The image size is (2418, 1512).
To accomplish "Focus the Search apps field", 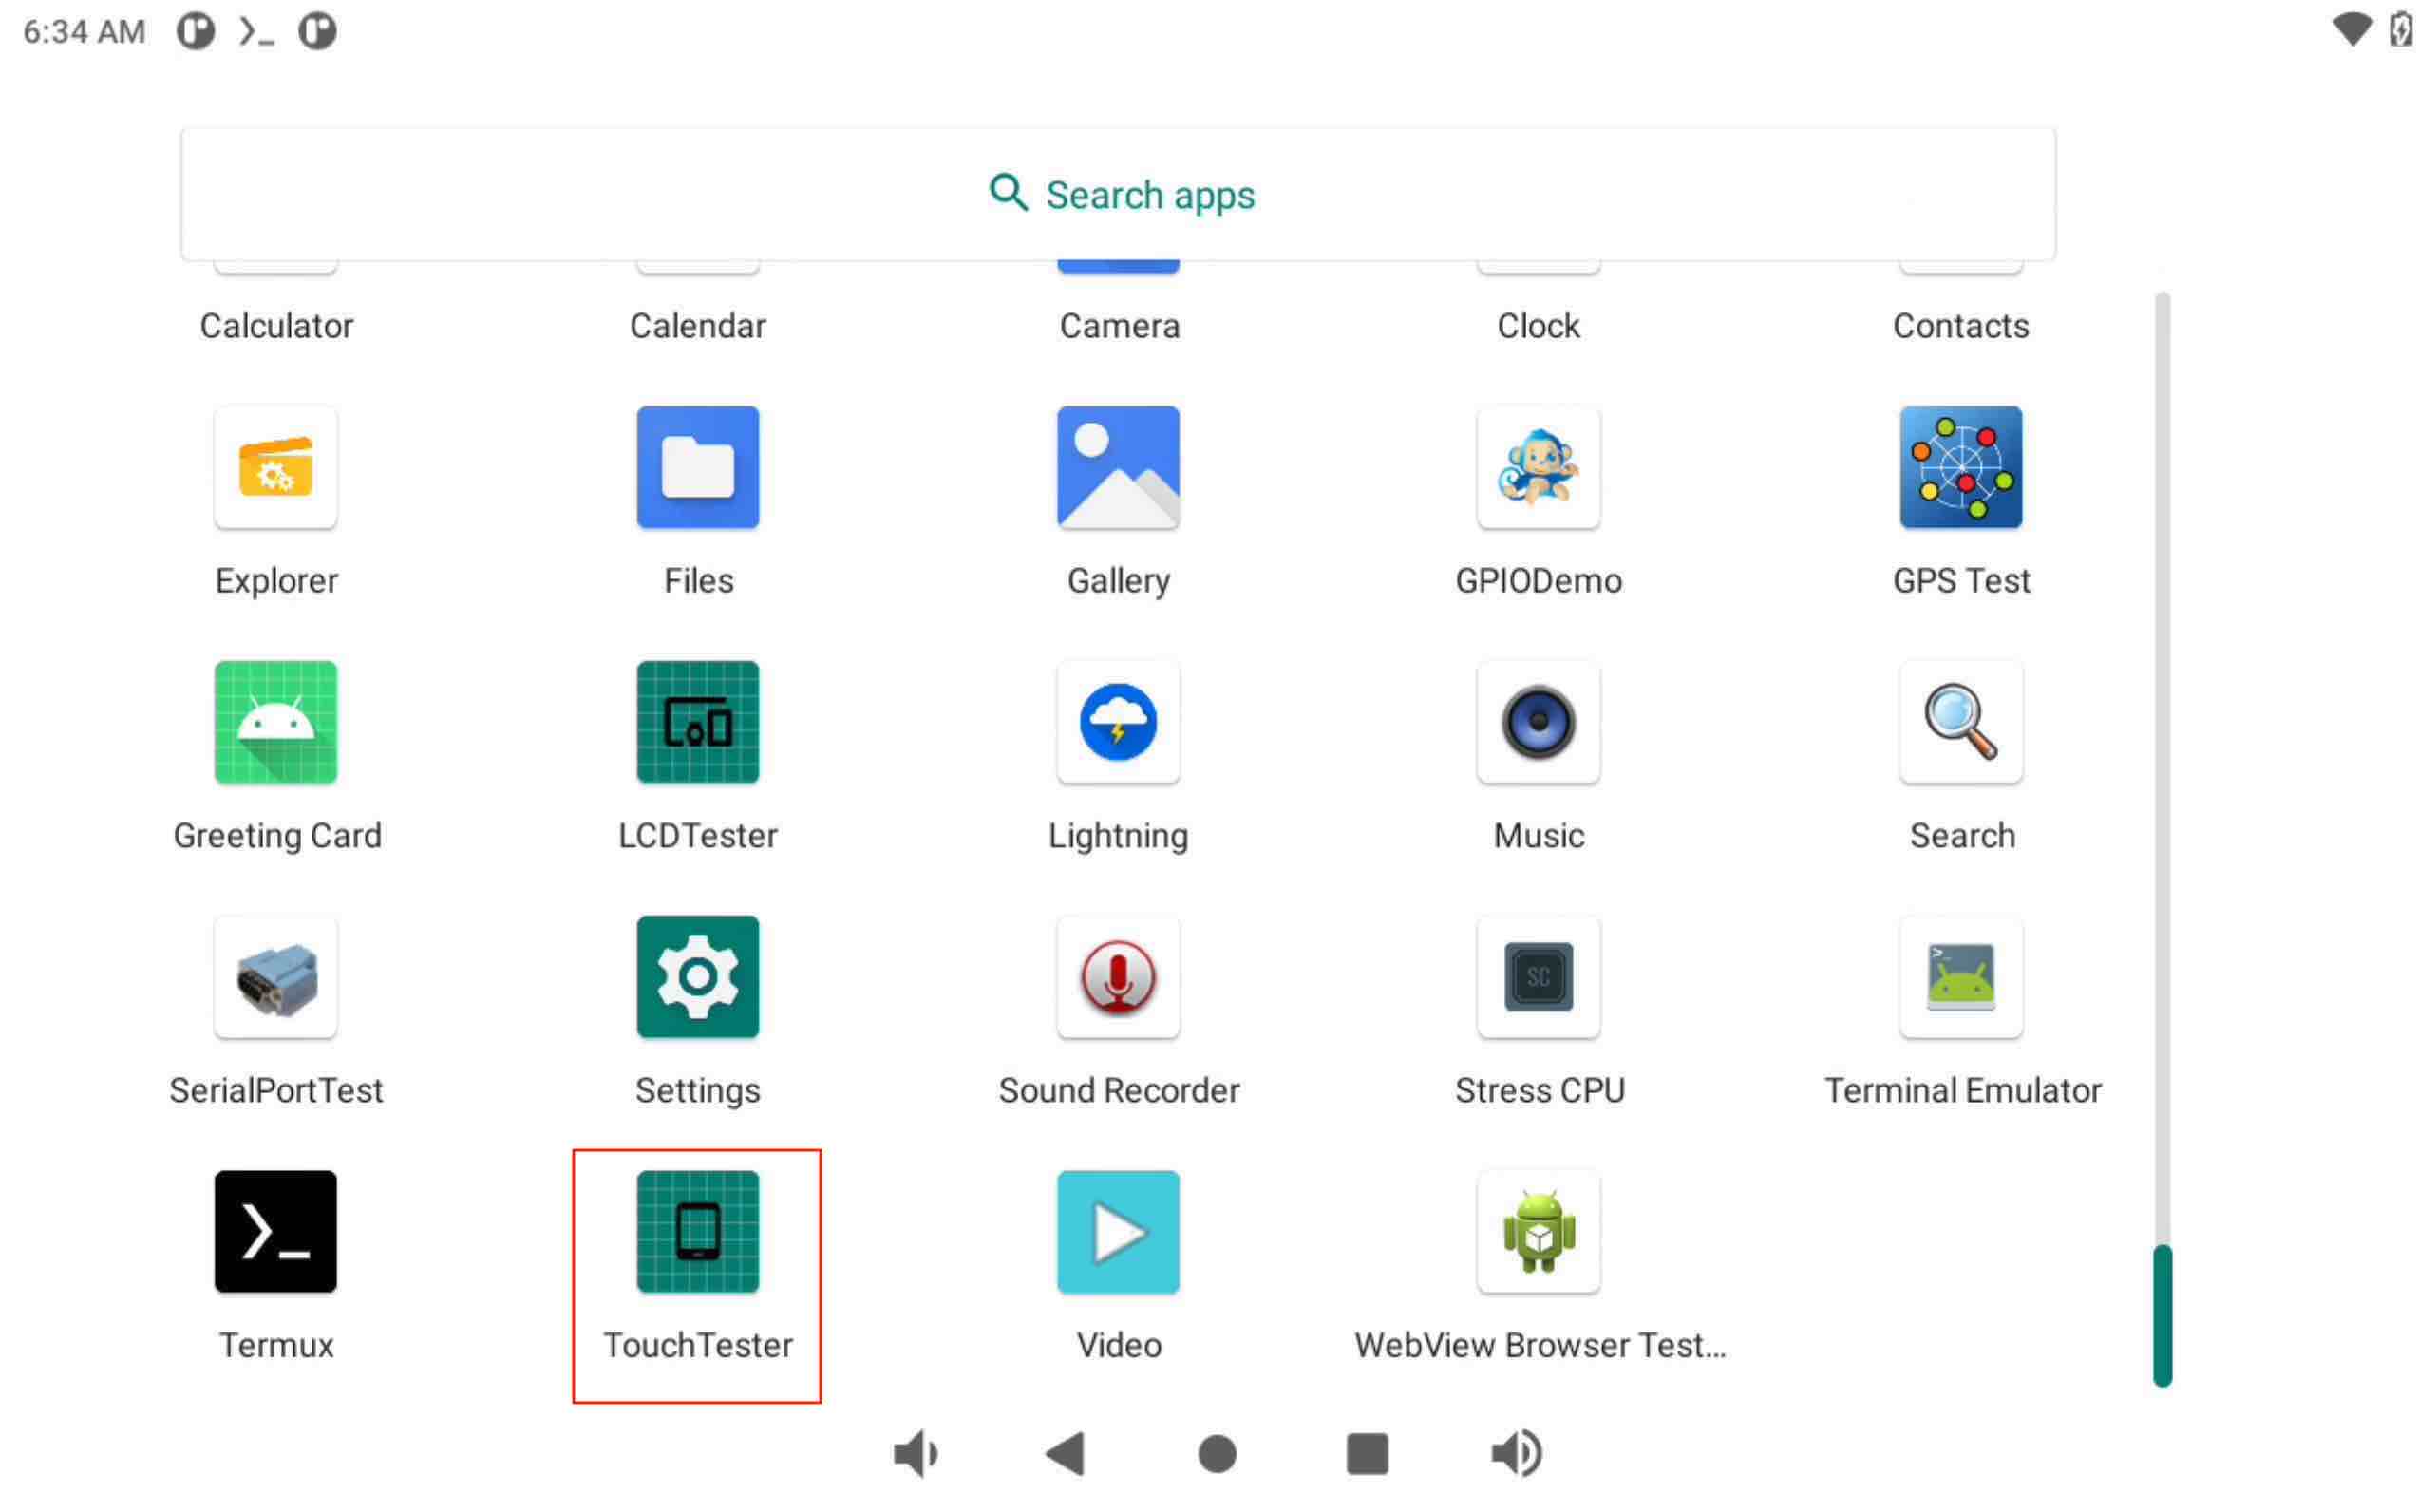I will (1118, 194).
